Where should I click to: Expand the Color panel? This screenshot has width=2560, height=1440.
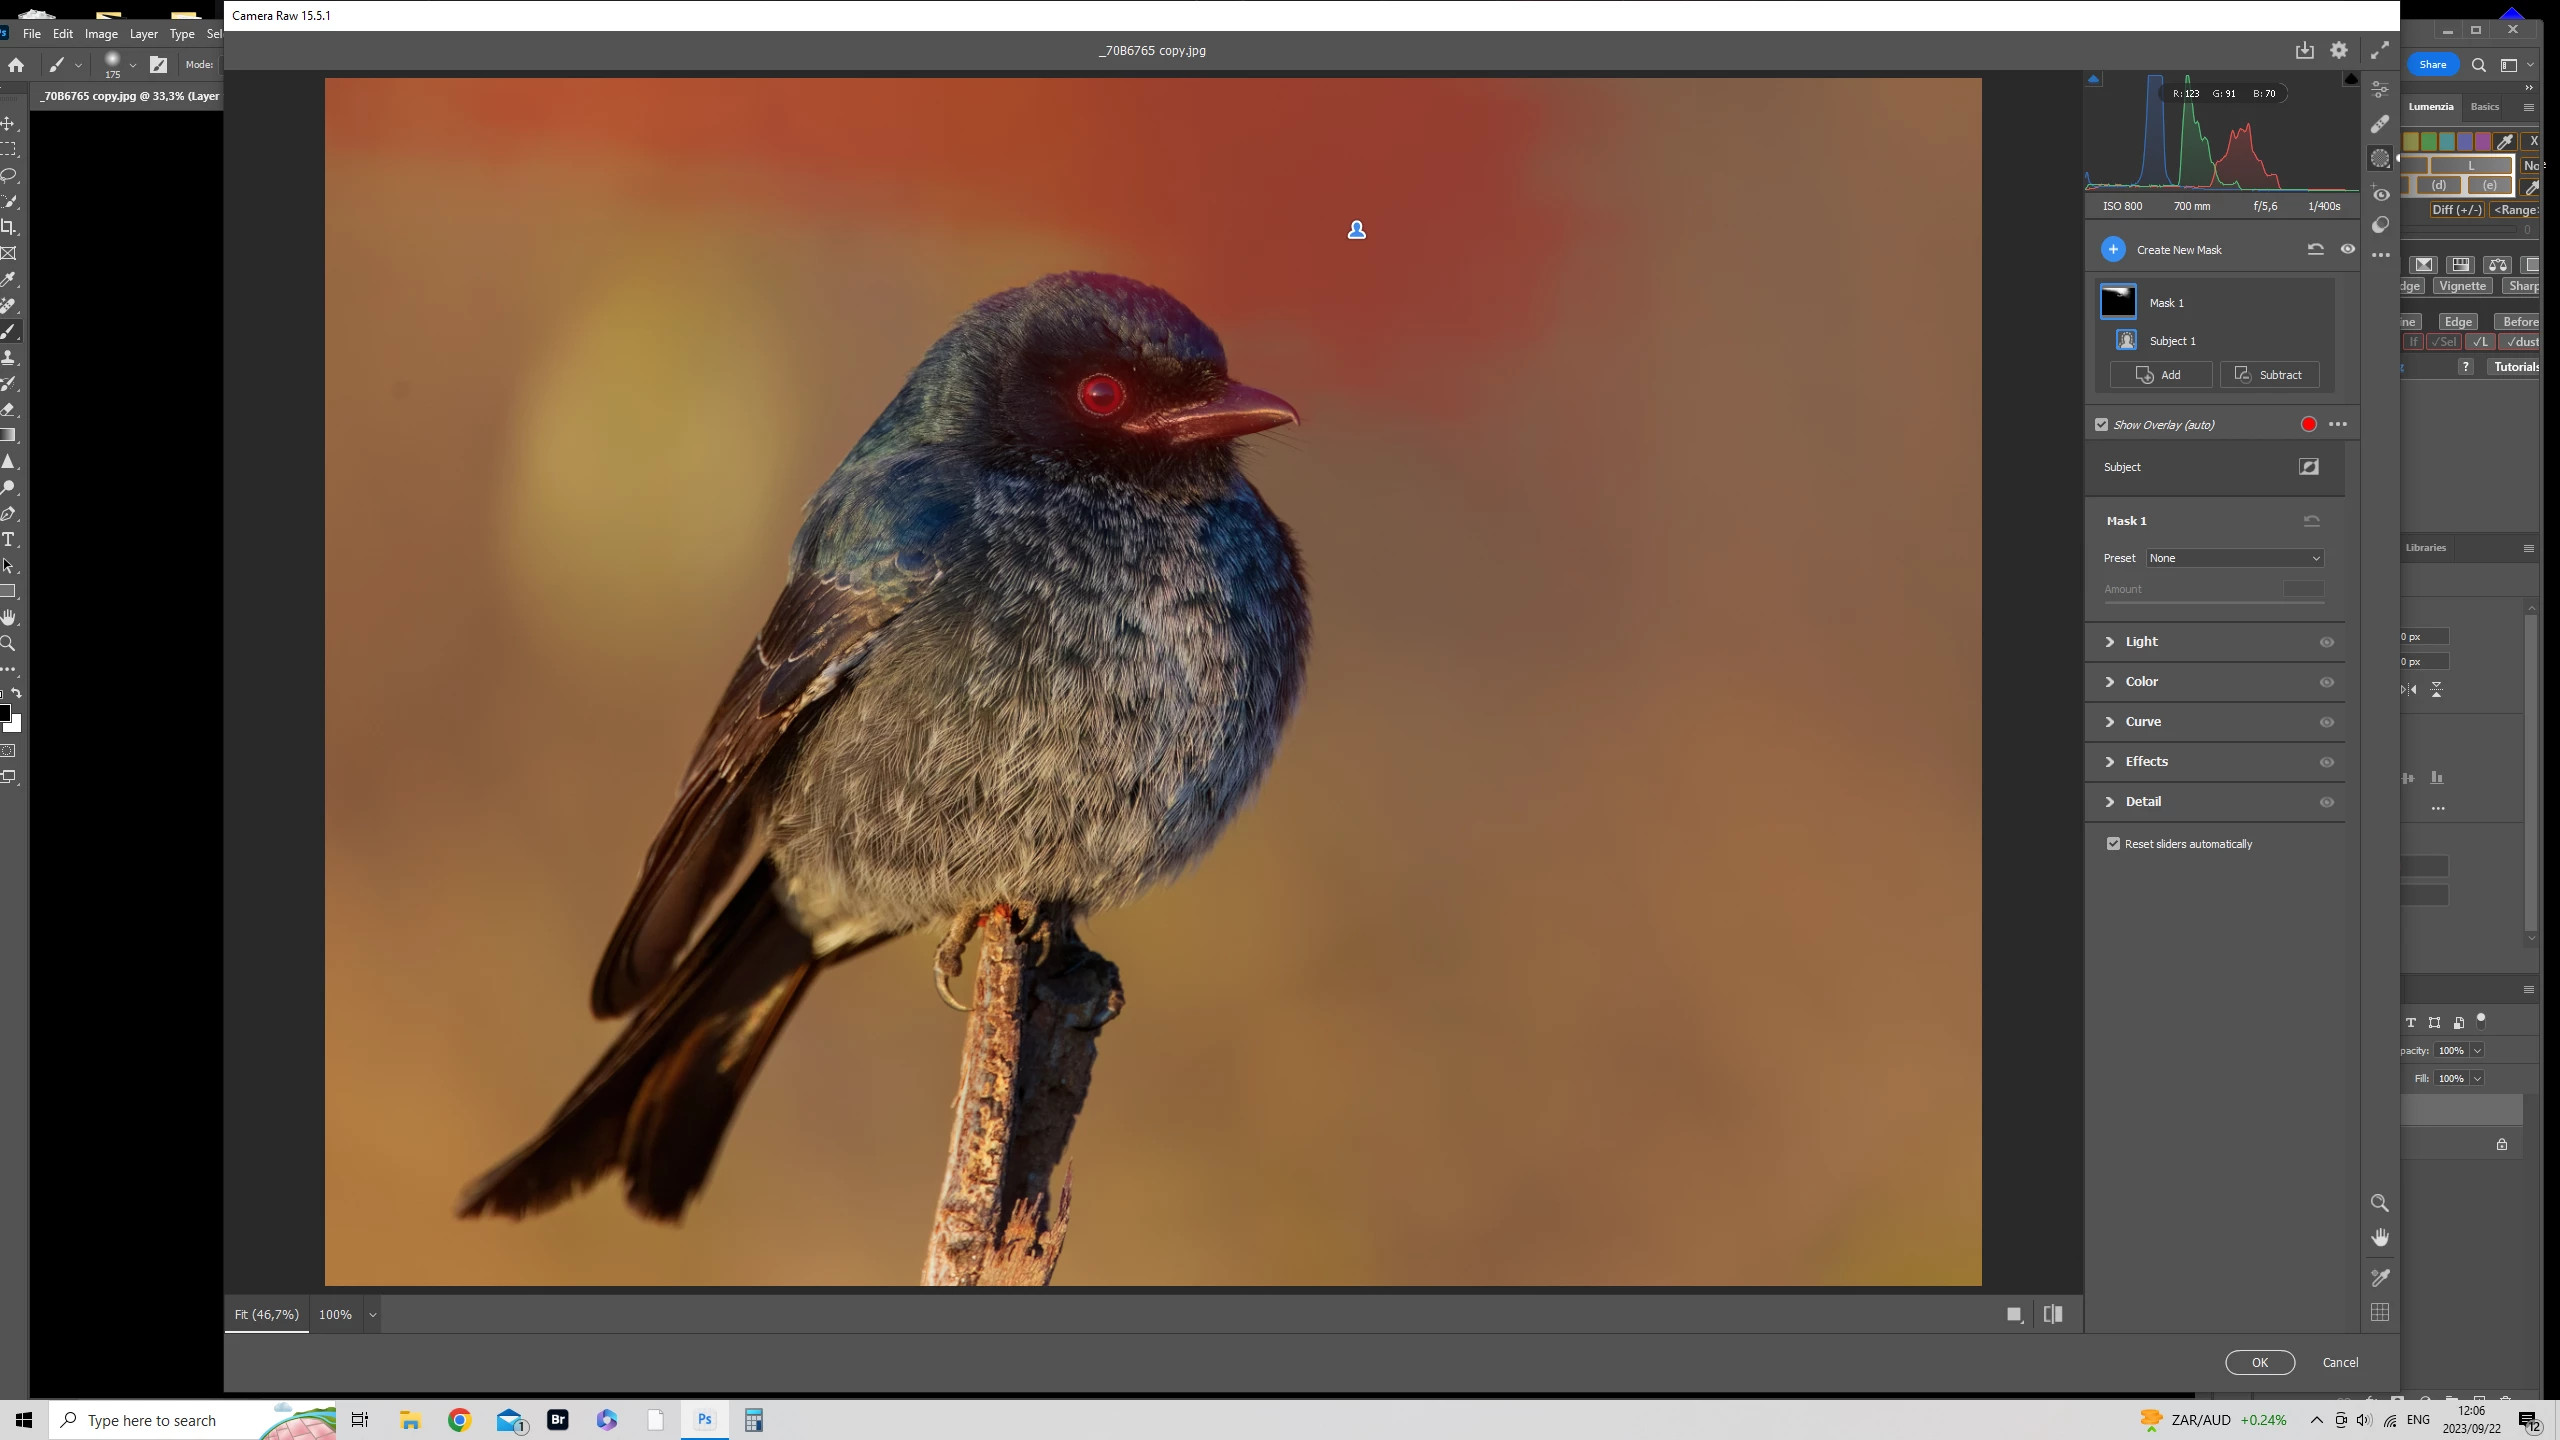tap(2141, 682)
